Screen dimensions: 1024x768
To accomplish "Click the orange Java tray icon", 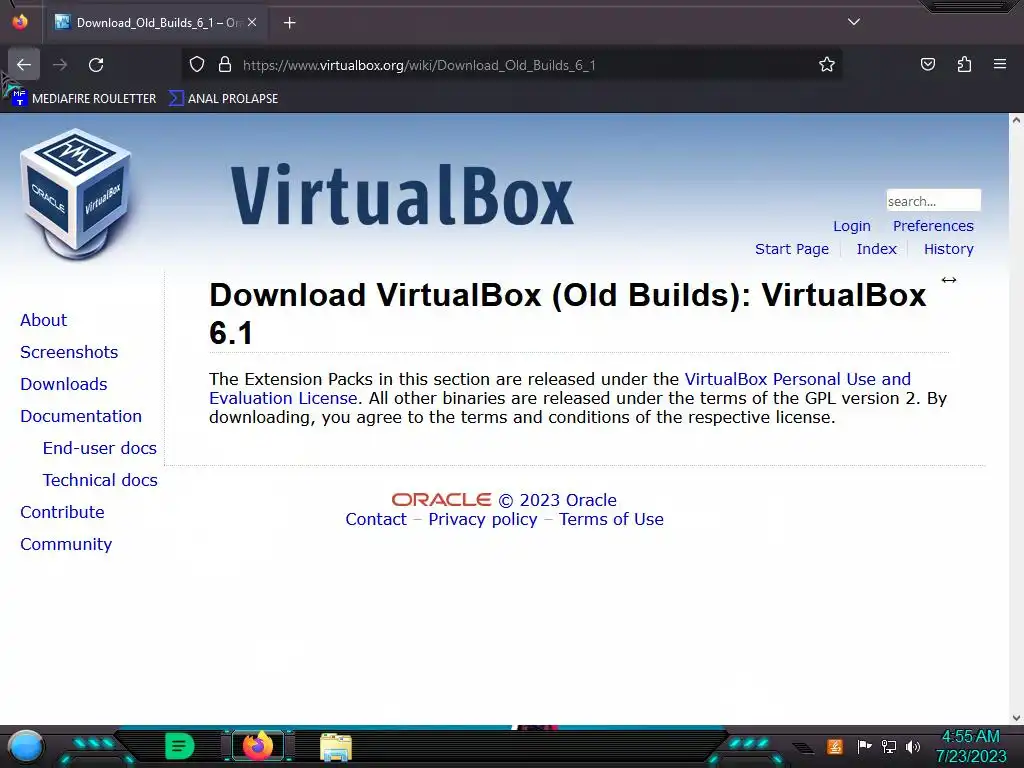I will (x=834, y=746).
